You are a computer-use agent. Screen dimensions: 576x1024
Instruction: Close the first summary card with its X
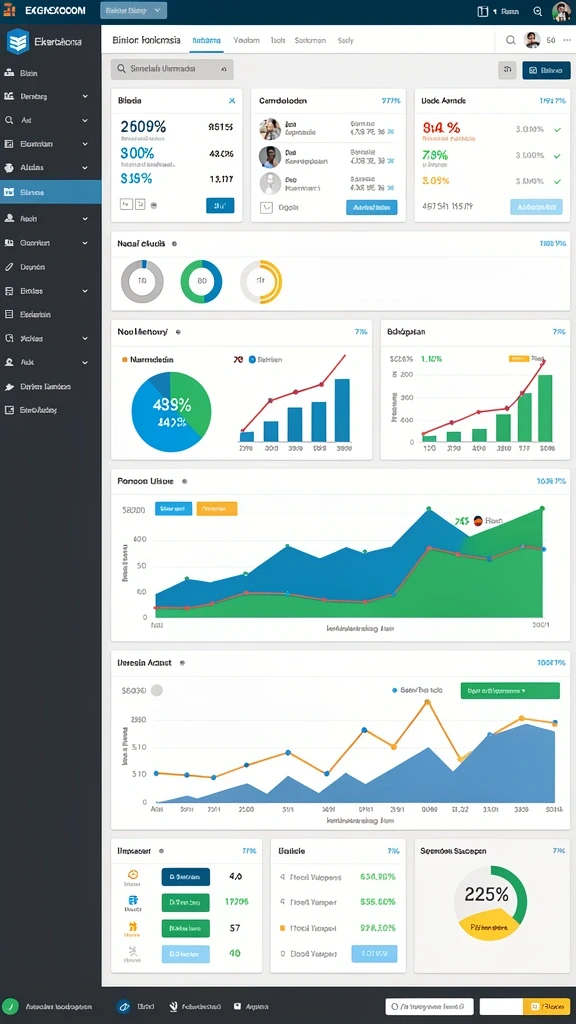click(x=232, y=101)
